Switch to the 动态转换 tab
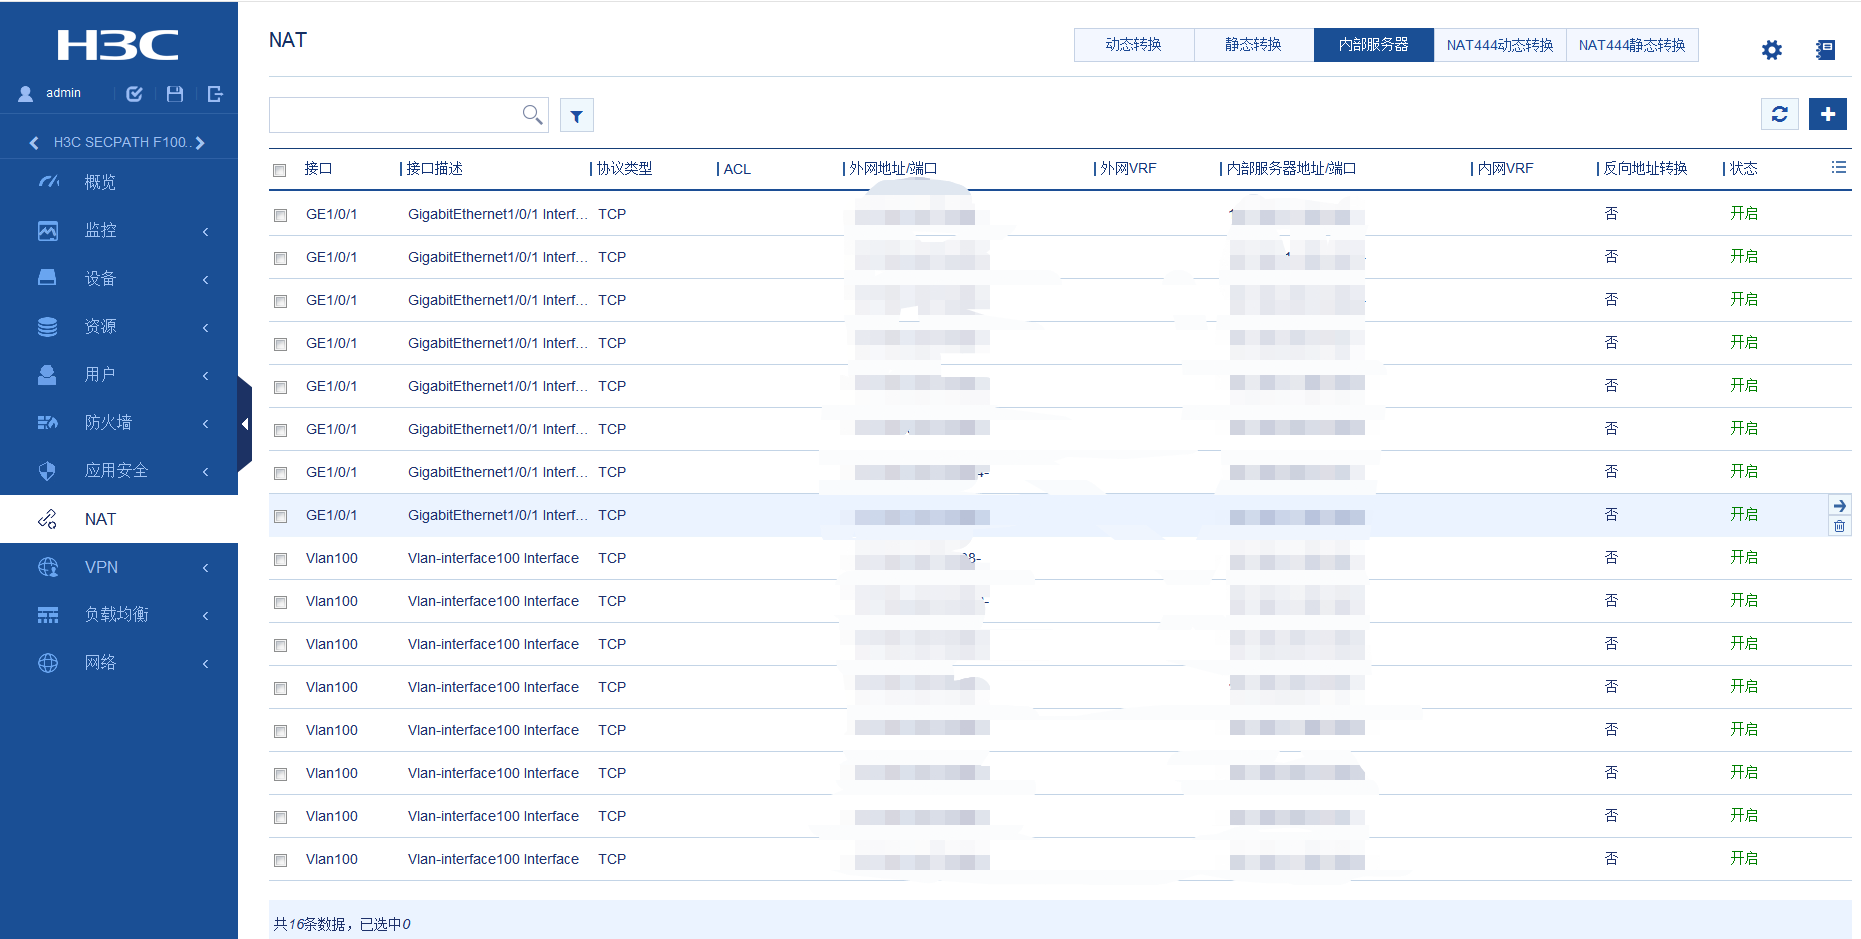This screenshot has height=939, width=1861. (1133, 45)
